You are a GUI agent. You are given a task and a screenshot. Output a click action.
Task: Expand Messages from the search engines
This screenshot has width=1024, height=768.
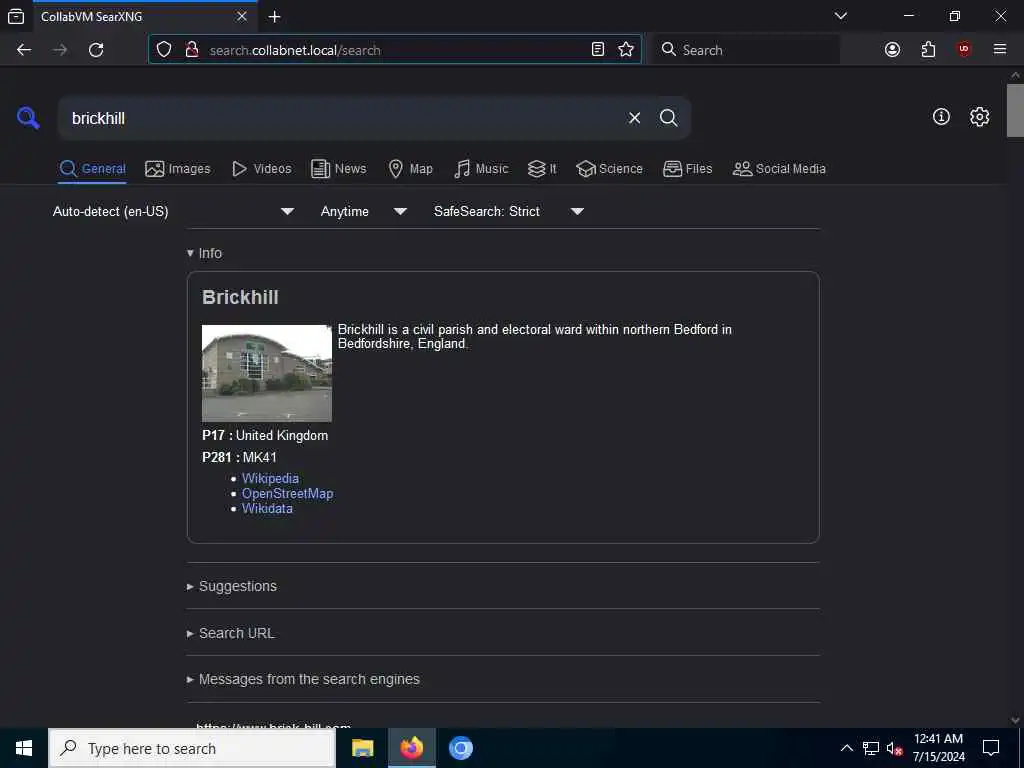coord(303,679)
